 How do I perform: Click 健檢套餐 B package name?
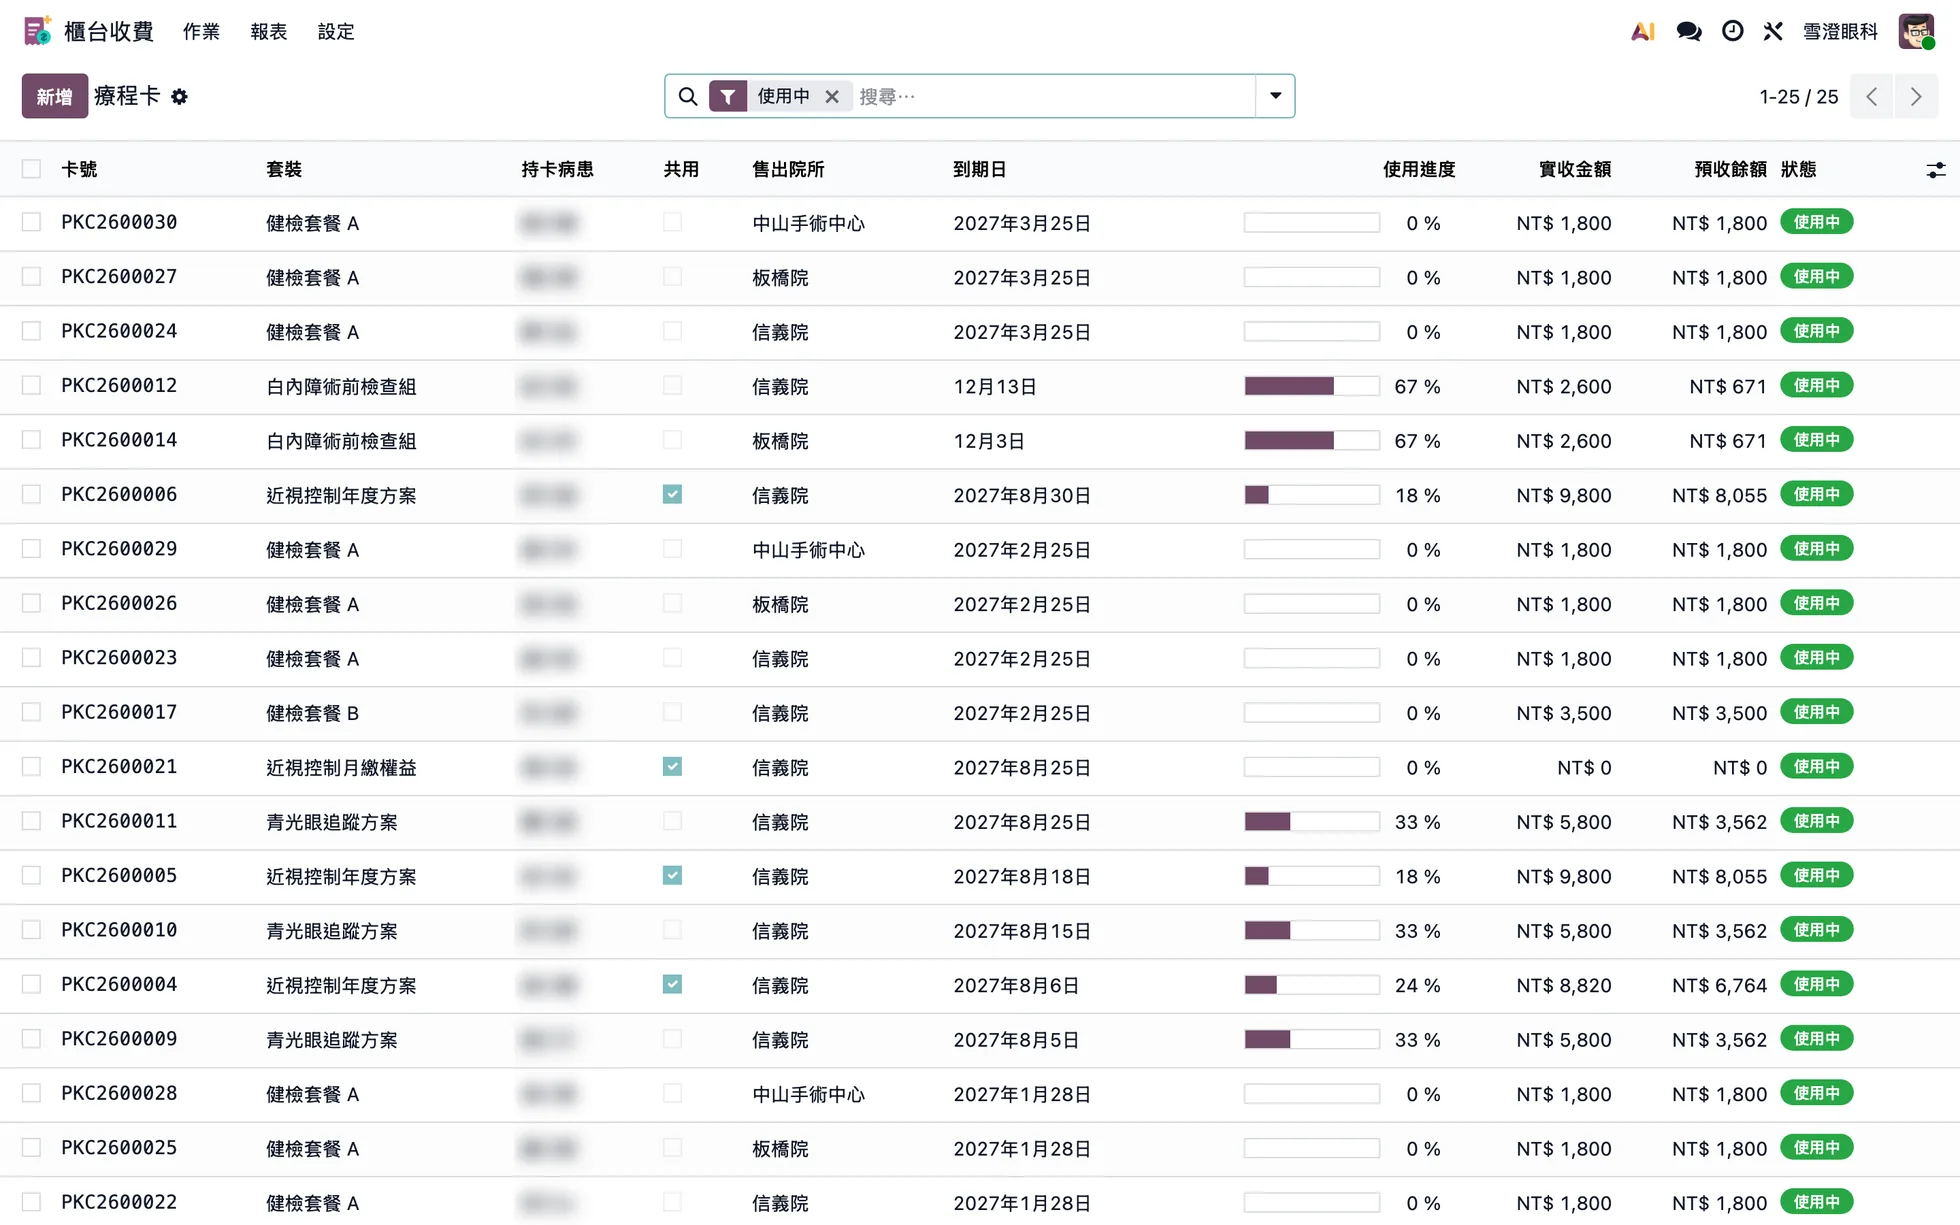coord(312,713)
